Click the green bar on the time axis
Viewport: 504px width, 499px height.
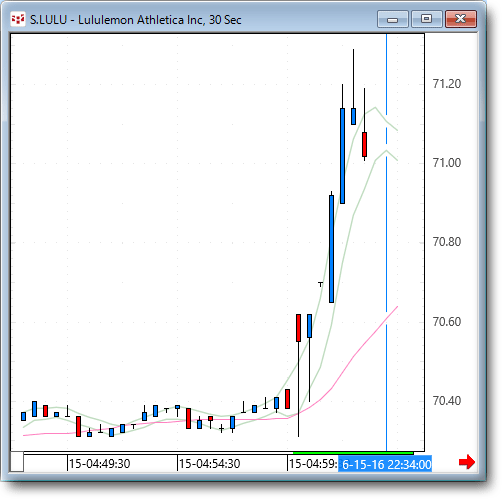(353, 453)
